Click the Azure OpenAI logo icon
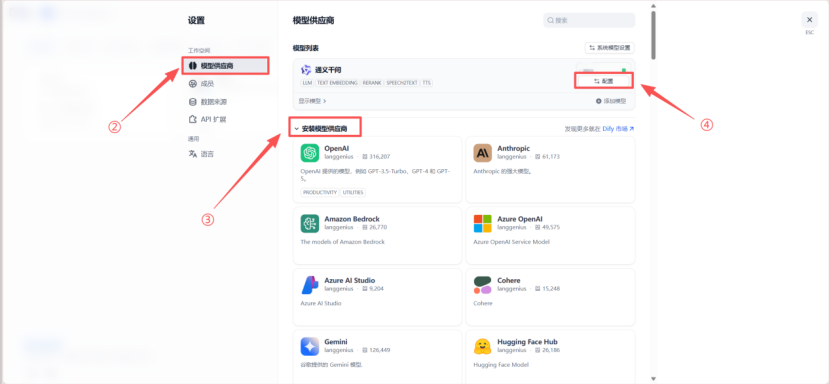Viewport: 829px width, 384px height. pyautogui.click(x=482, y=223)
